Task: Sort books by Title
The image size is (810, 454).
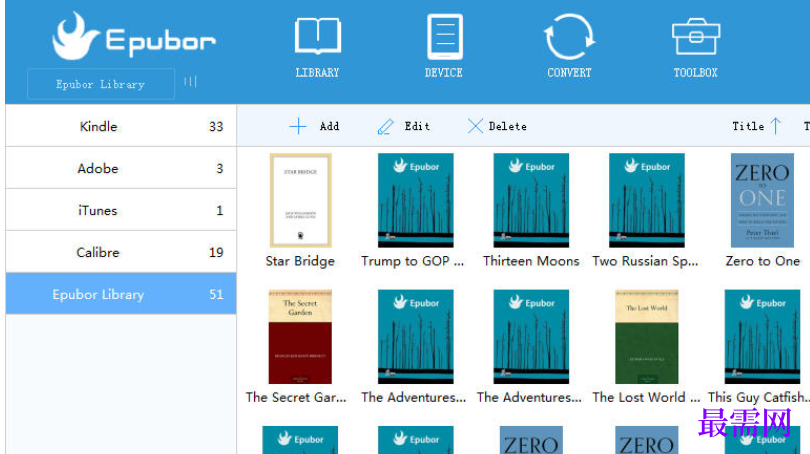Action: click(x=748, y=126)
